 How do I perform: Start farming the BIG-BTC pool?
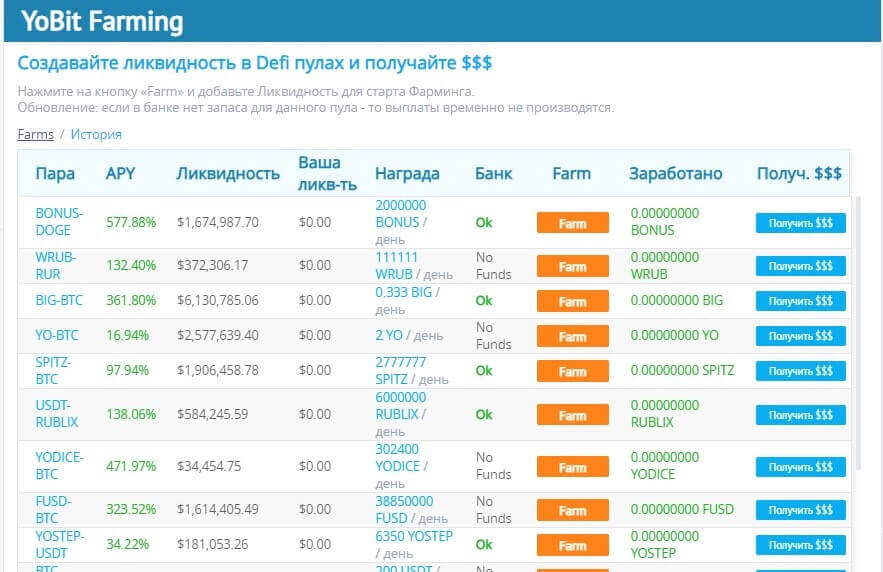coord(572,301)
